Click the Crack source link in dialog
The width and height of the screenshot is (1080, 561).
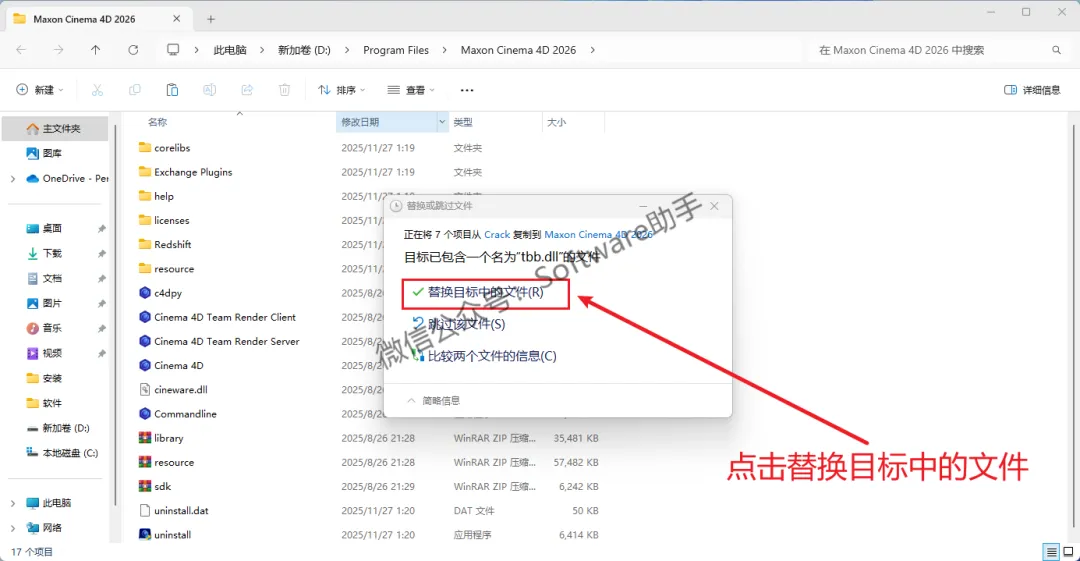point(497,234)
